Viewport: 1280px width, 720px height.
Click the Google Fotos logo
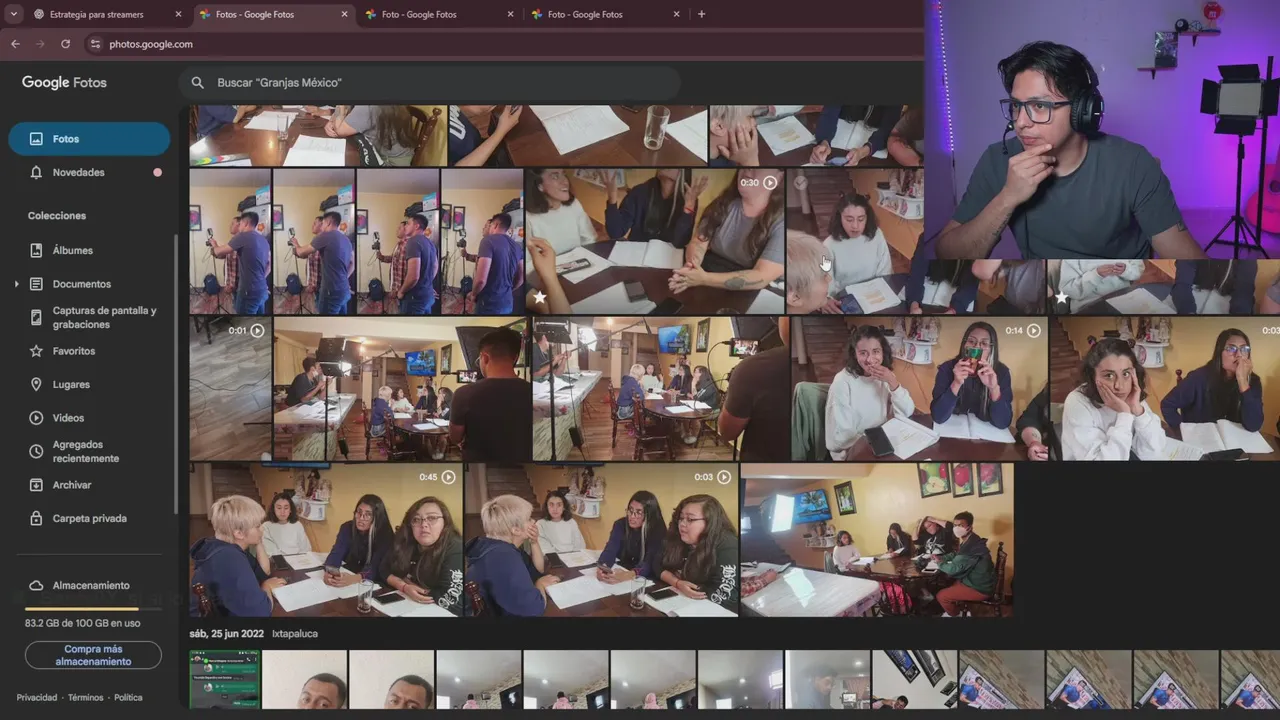coord(64,83)
